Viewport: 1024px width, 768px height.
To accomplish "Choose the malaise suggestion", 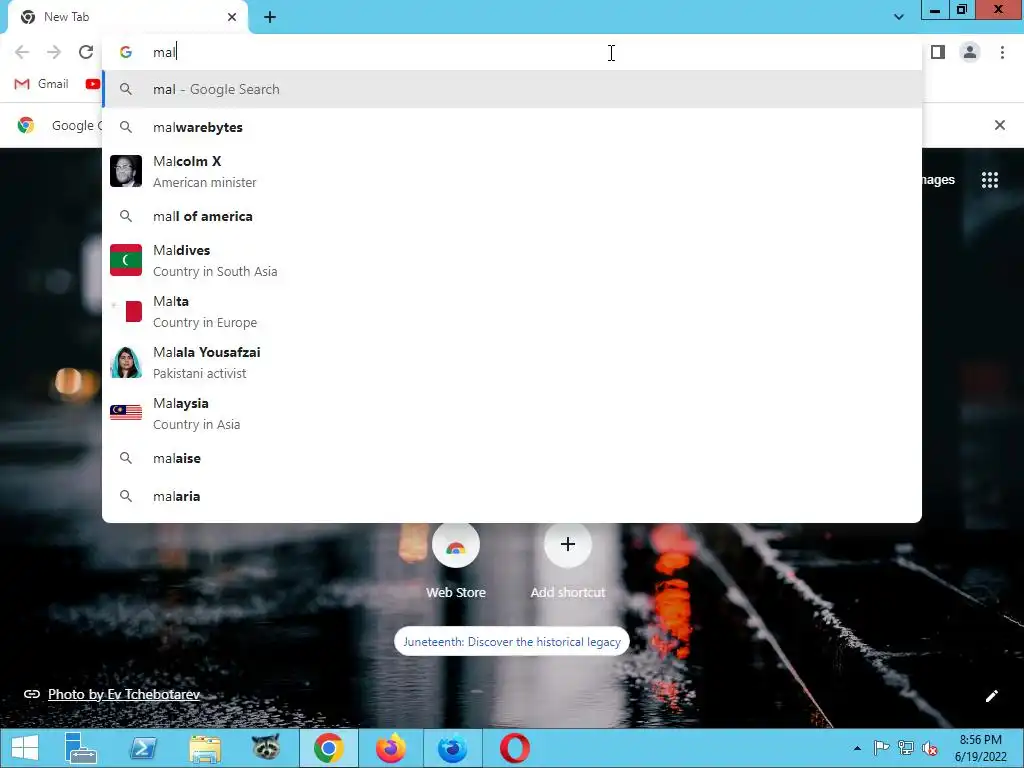I will coord(512,458).
